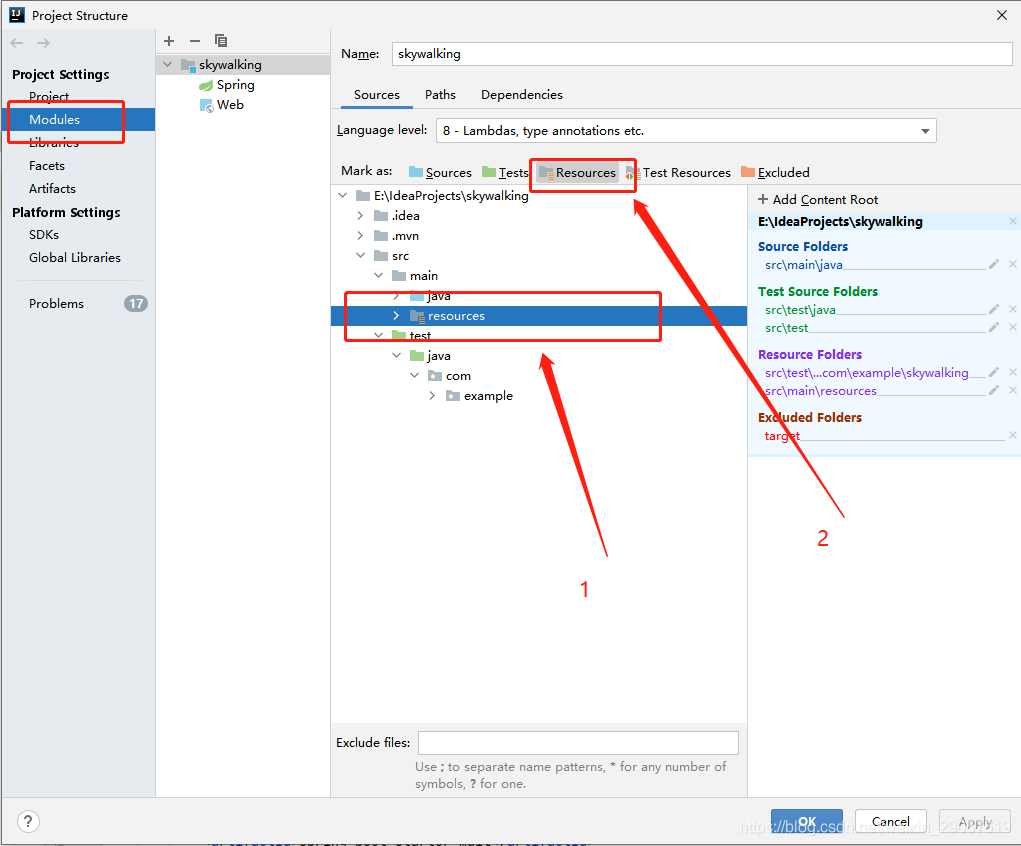
Task: Select the main folder row
Action: click(538, 275)
